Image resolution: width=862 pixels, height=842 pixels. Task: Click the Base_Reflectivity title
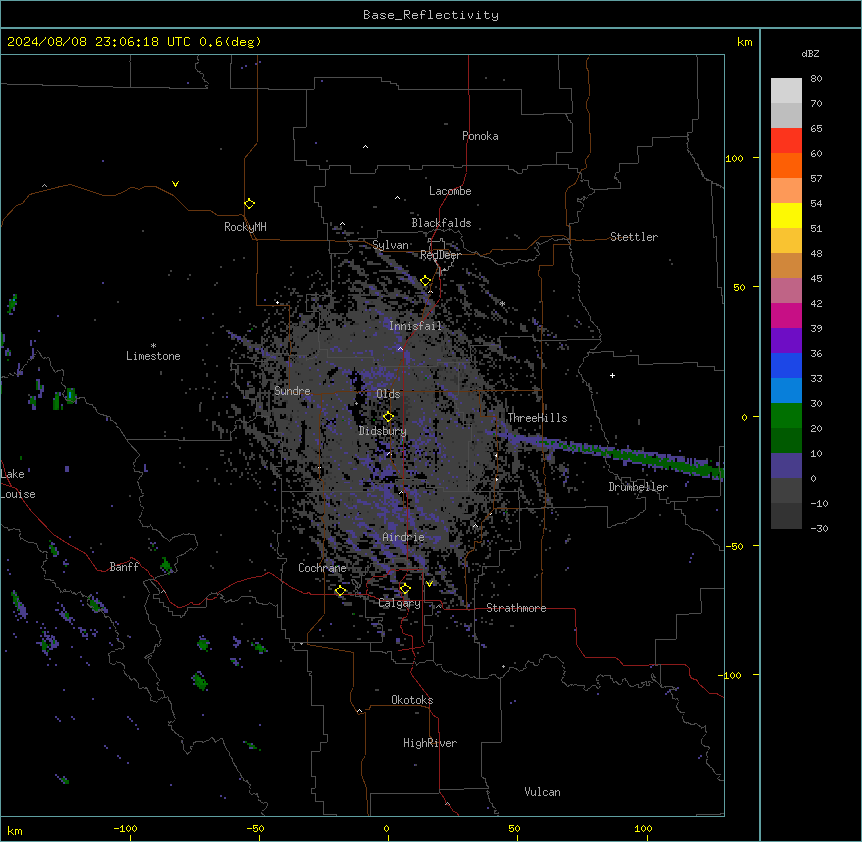point(431,15)
